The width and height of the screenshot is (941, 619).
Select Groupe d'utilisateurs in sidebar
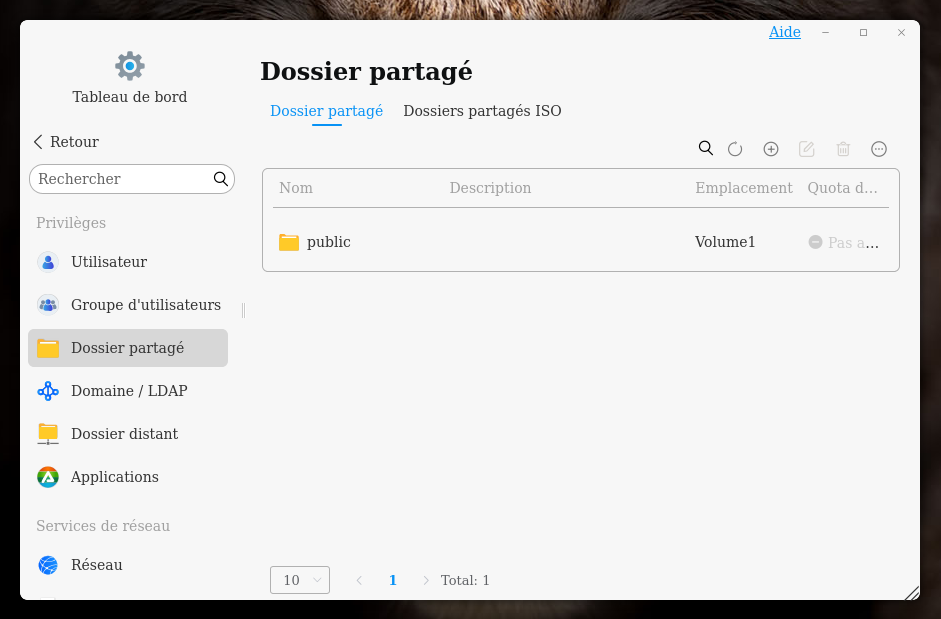(x=145, y=305)
